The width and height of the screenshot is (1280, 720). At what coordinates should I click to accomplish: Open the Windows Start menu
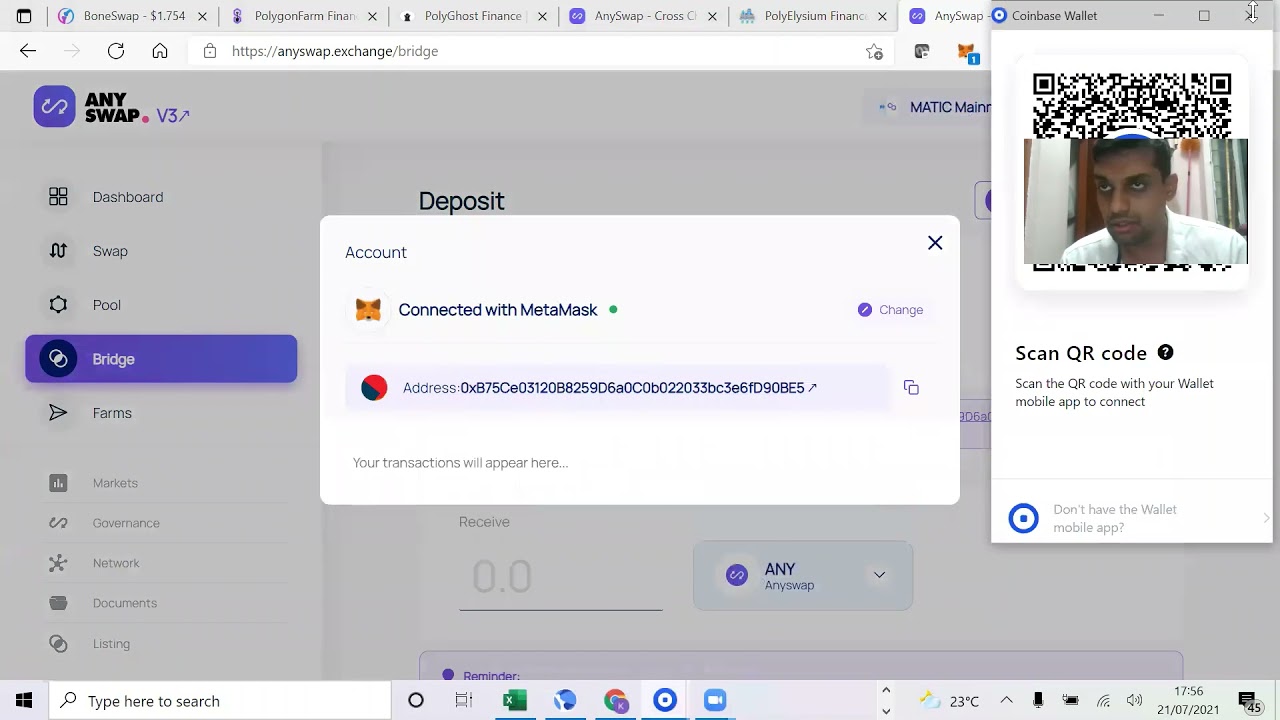[24, 701]
